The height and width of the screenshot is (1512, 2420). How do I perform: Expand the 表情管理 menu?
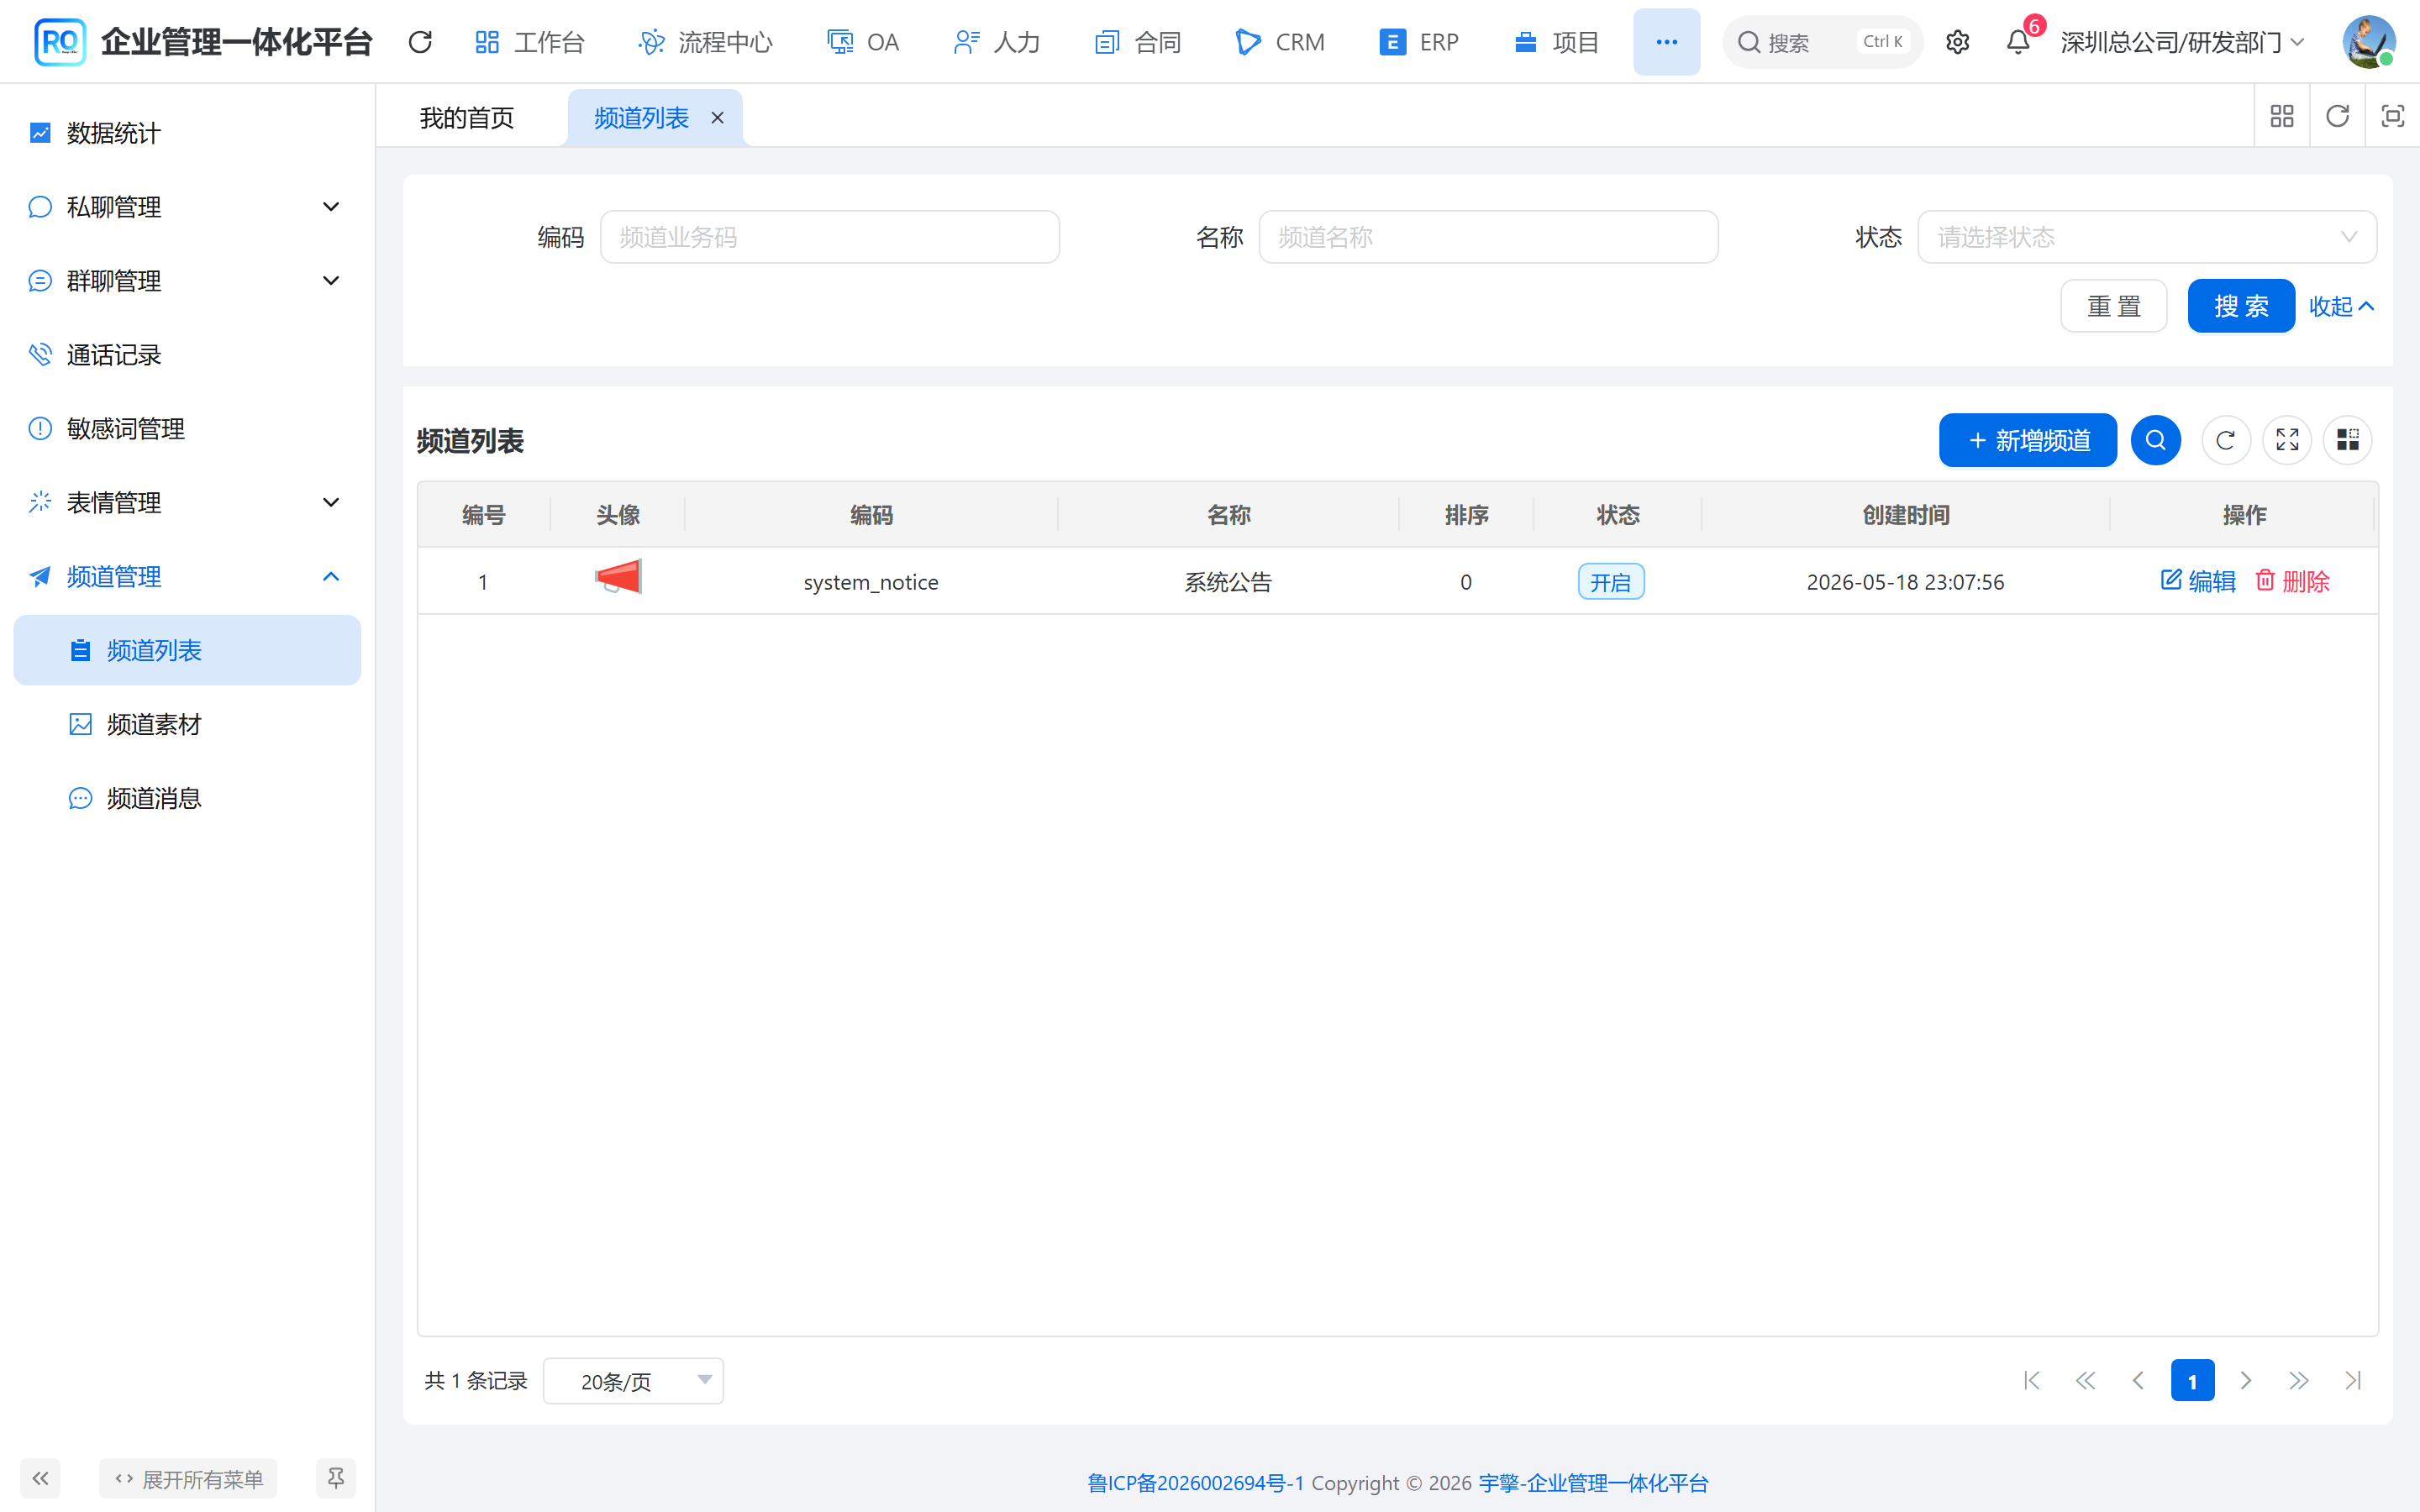click(x=187, y=503)
